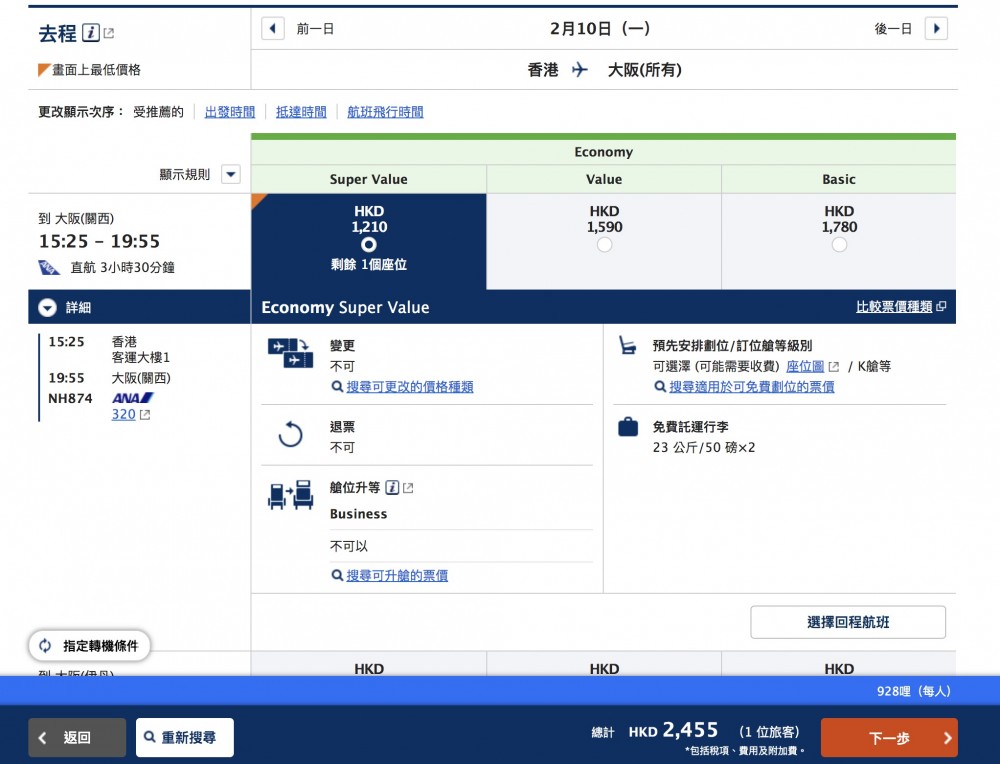This screenshot has height=764, width=1000.
Task: Click the free baggage suitcase icon
Action: 628,427
